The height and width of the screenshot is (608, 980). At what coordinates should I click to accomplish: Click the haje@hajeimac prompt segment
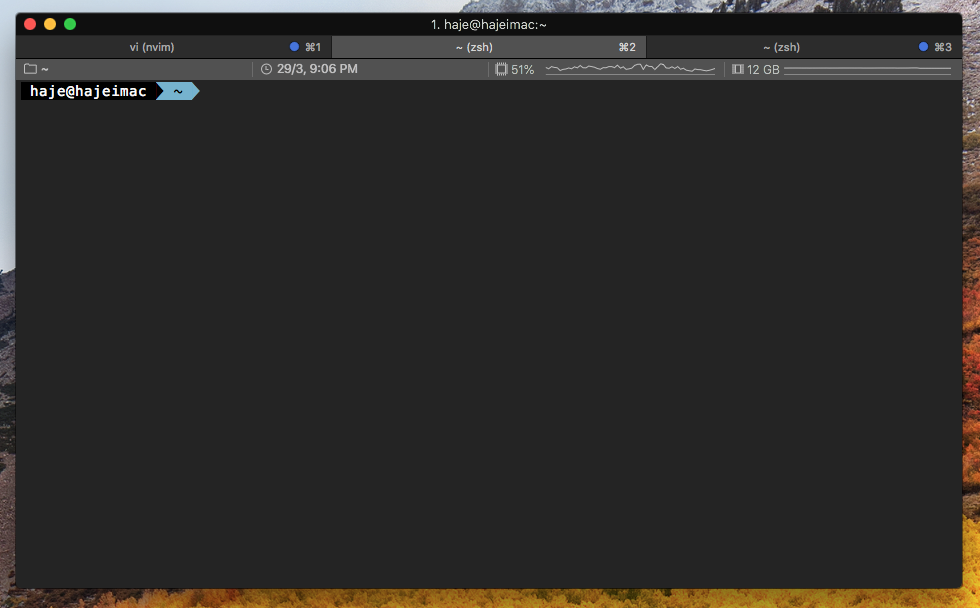click(x=88, y=92)
